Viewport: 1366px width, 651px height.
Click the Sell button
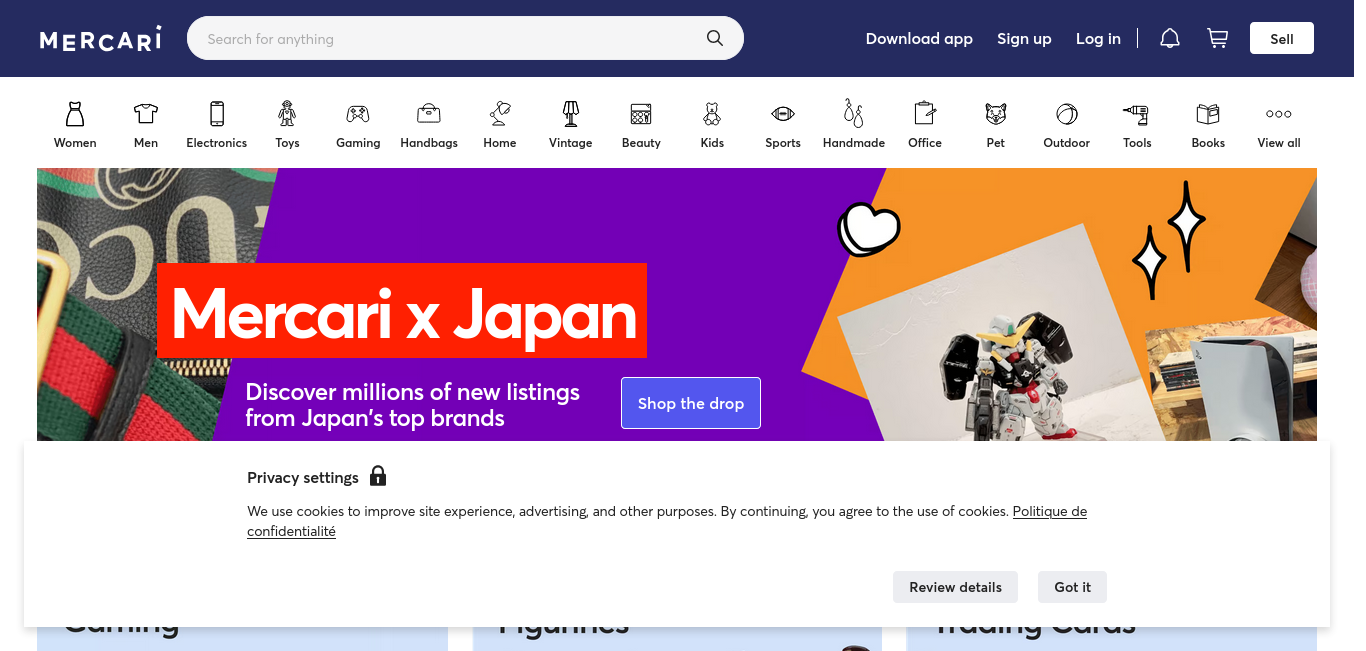pyautogui.click(x=1282, y=38)
